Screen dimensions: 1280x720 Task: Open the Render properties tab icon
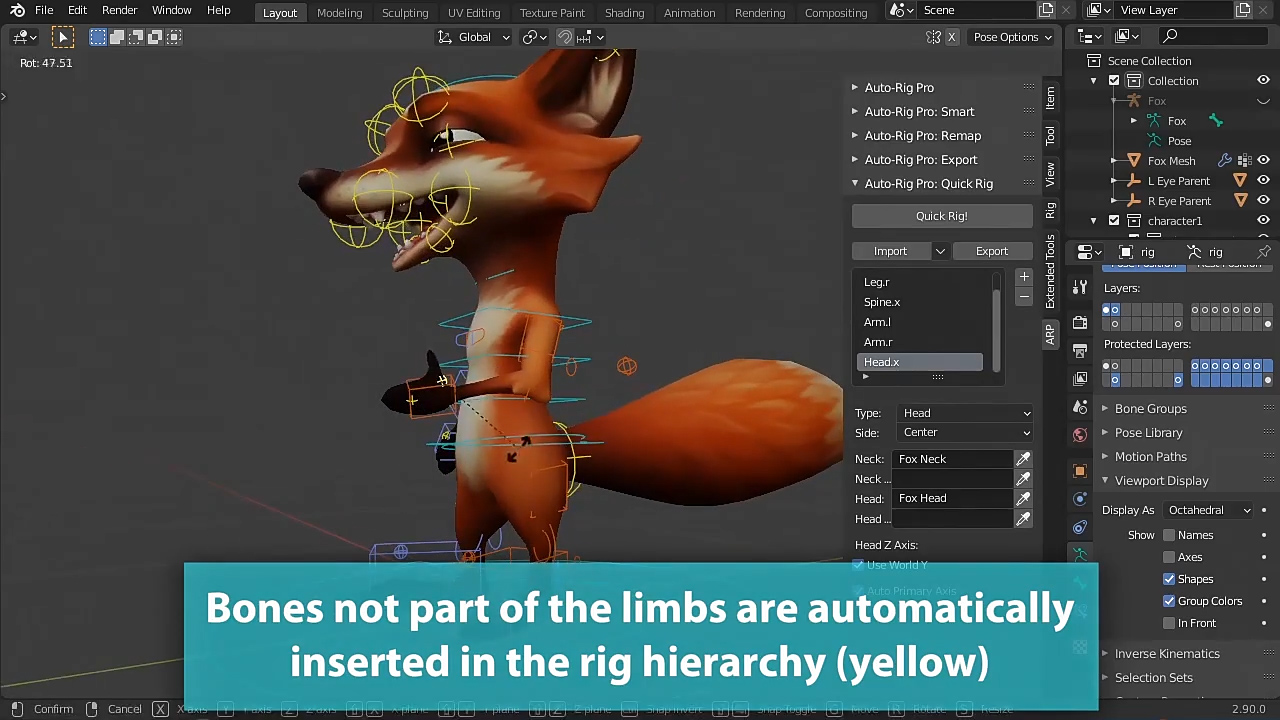click(1080, 323)
